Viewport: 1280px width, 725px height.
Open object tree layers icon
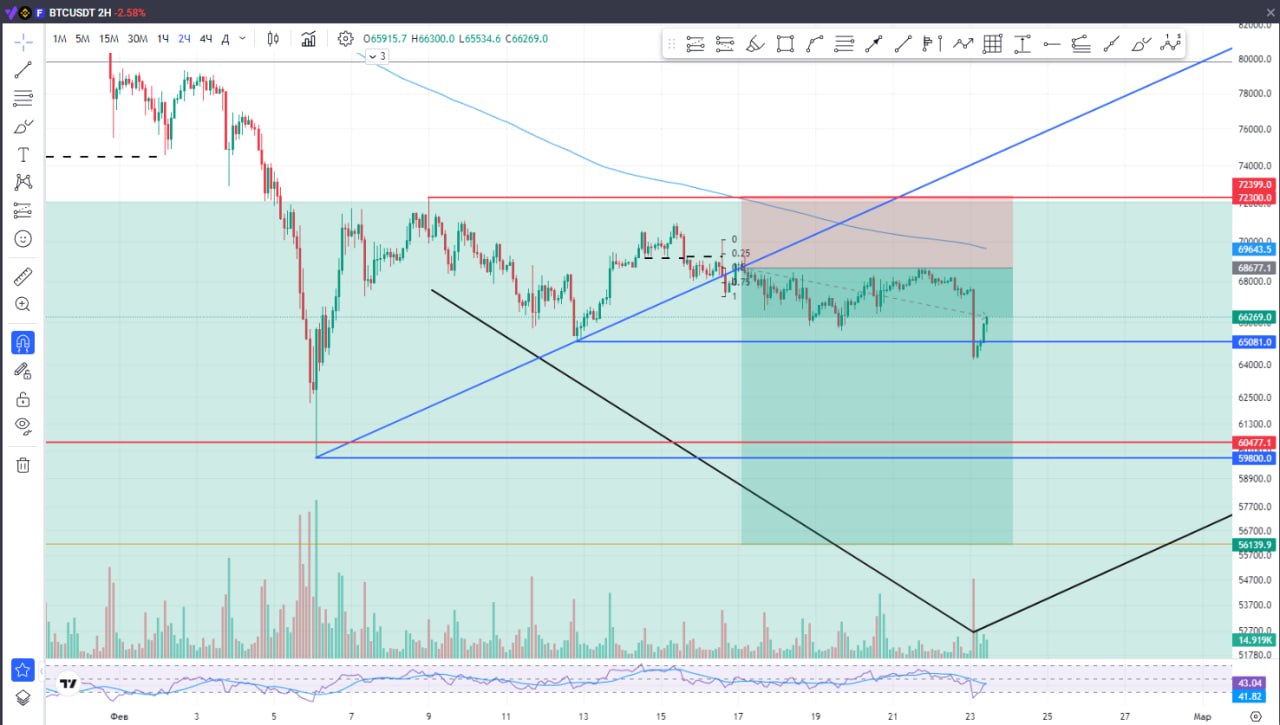coord(23,698)
